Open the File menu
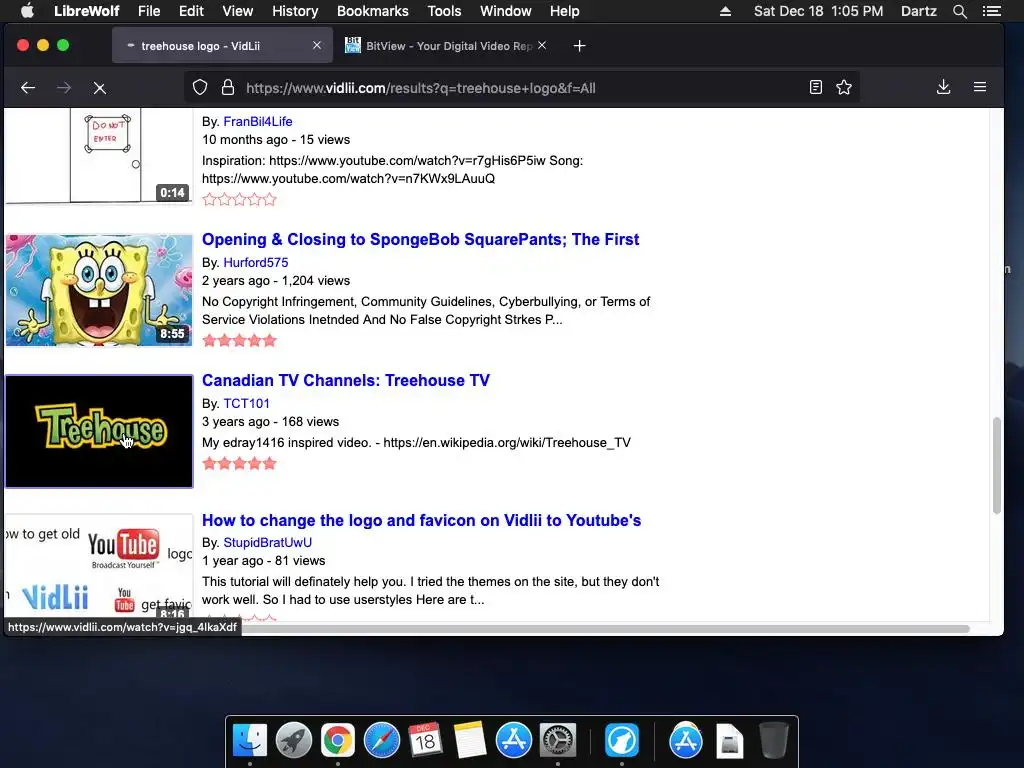This screenshot has height=768, width=1024. (x=149, y=11)
